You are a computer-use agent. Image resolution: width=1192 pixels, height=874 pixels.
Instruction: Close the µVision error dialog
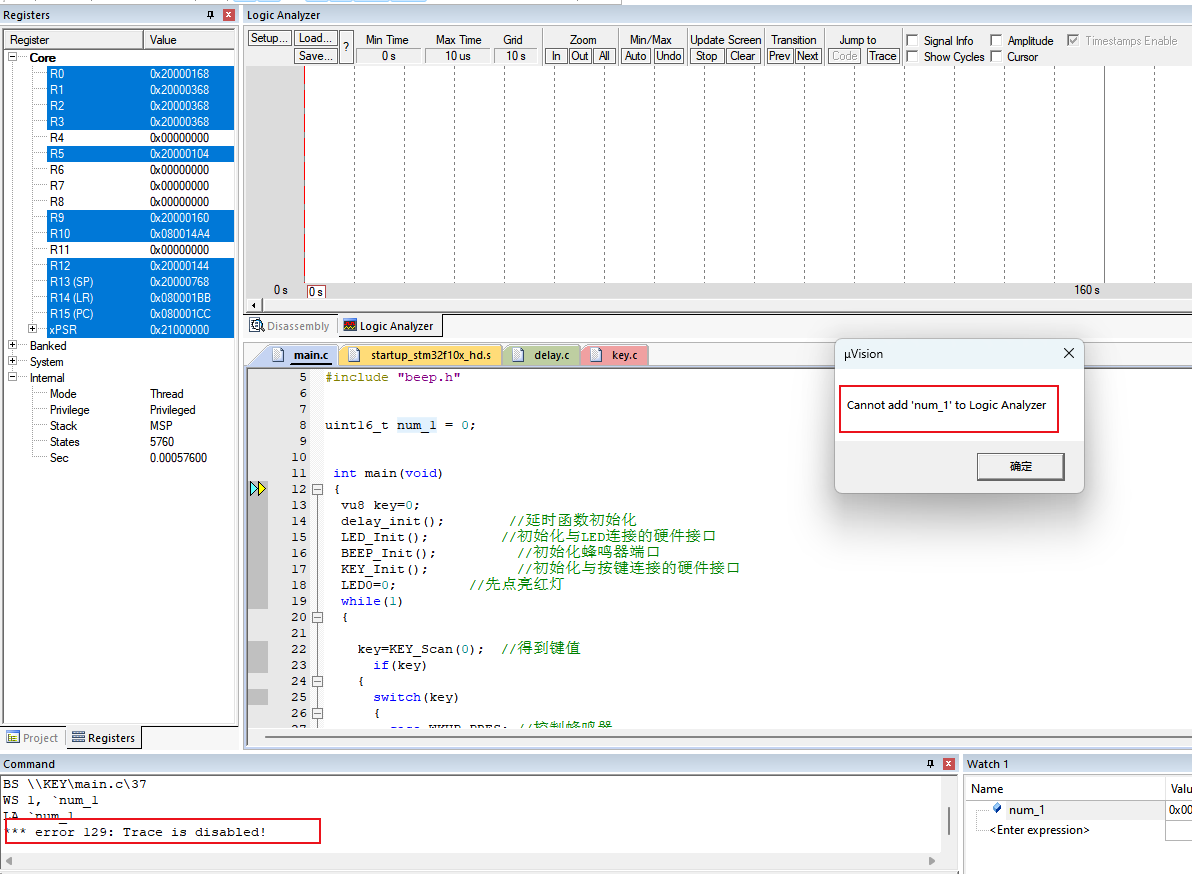pyautogui.click(x=1068, y=353)
